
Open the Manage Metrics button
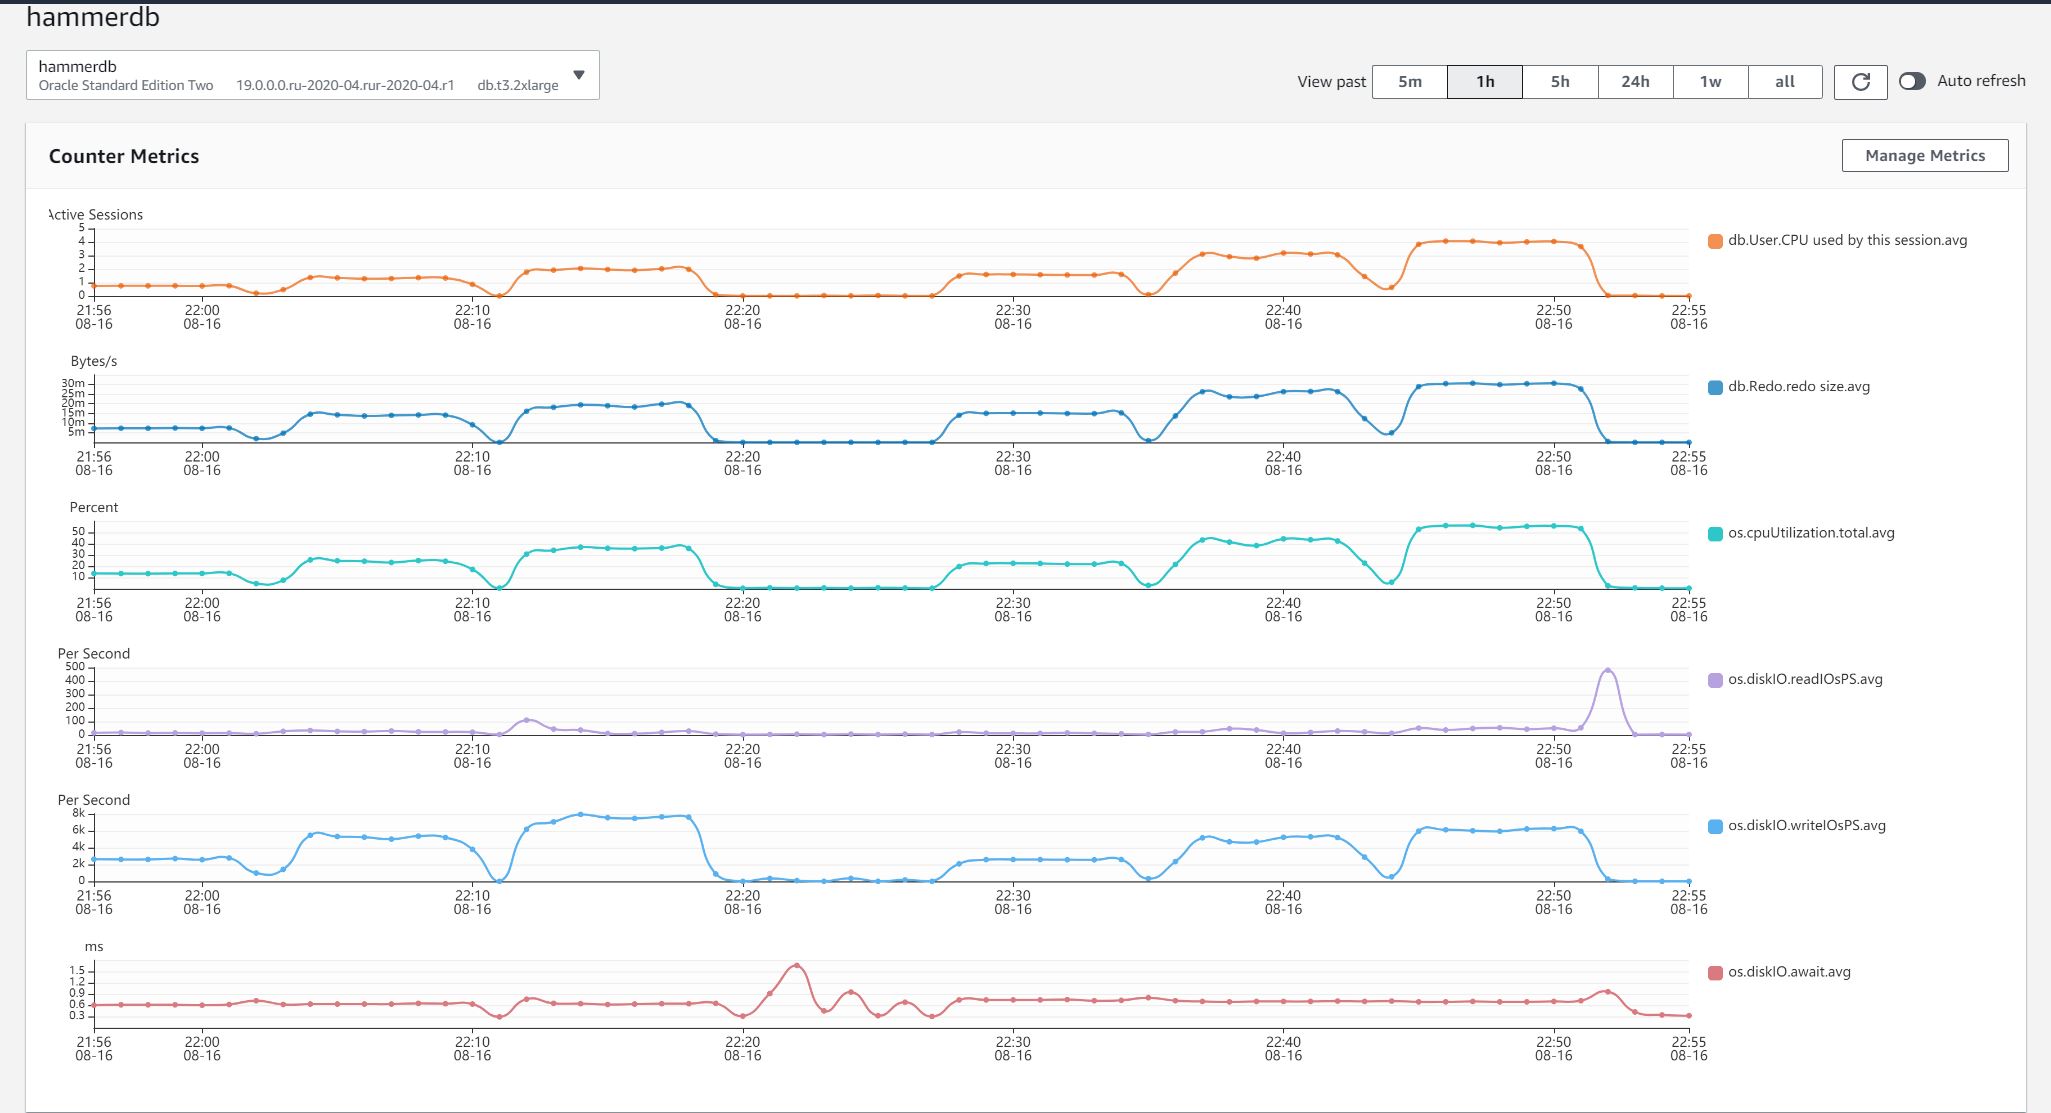click(1924, 156)
